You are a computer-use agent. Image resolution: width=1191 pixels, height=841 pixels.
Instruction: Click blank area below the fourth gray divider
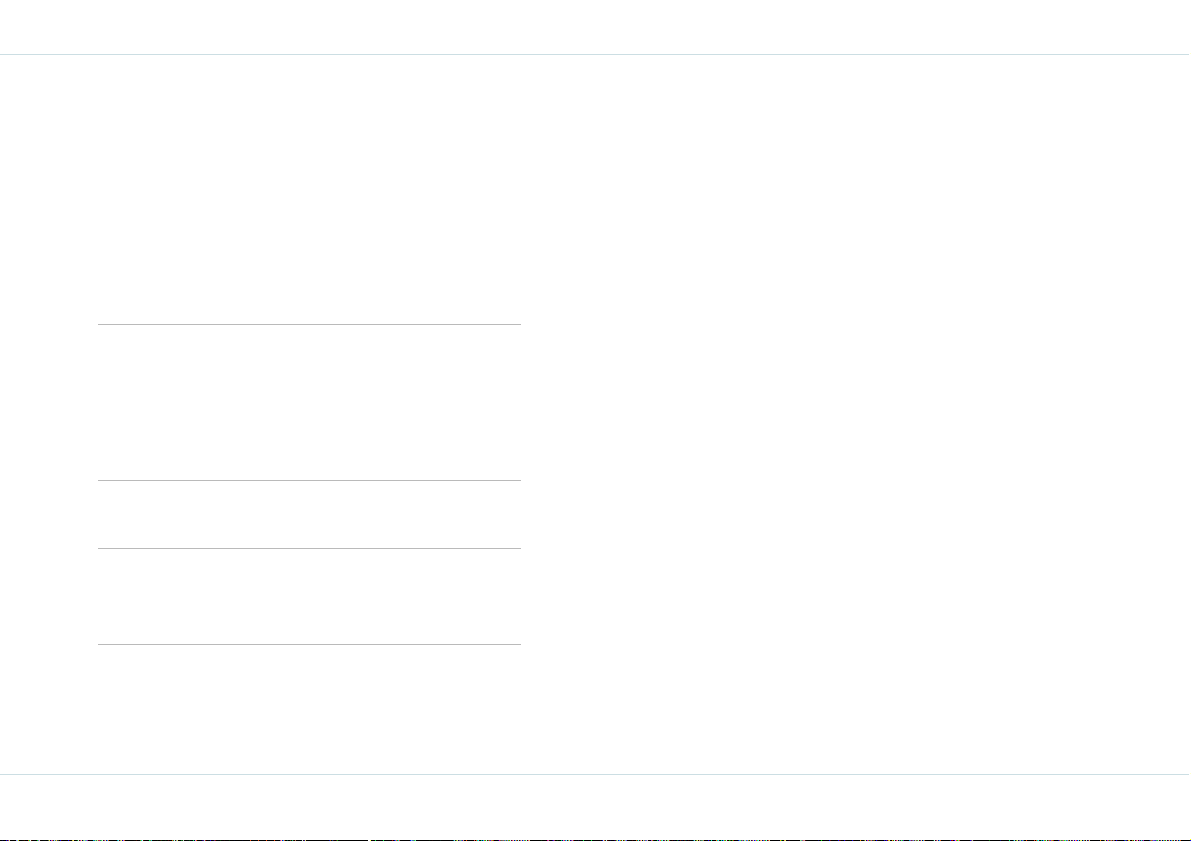(x=309, y=709)
